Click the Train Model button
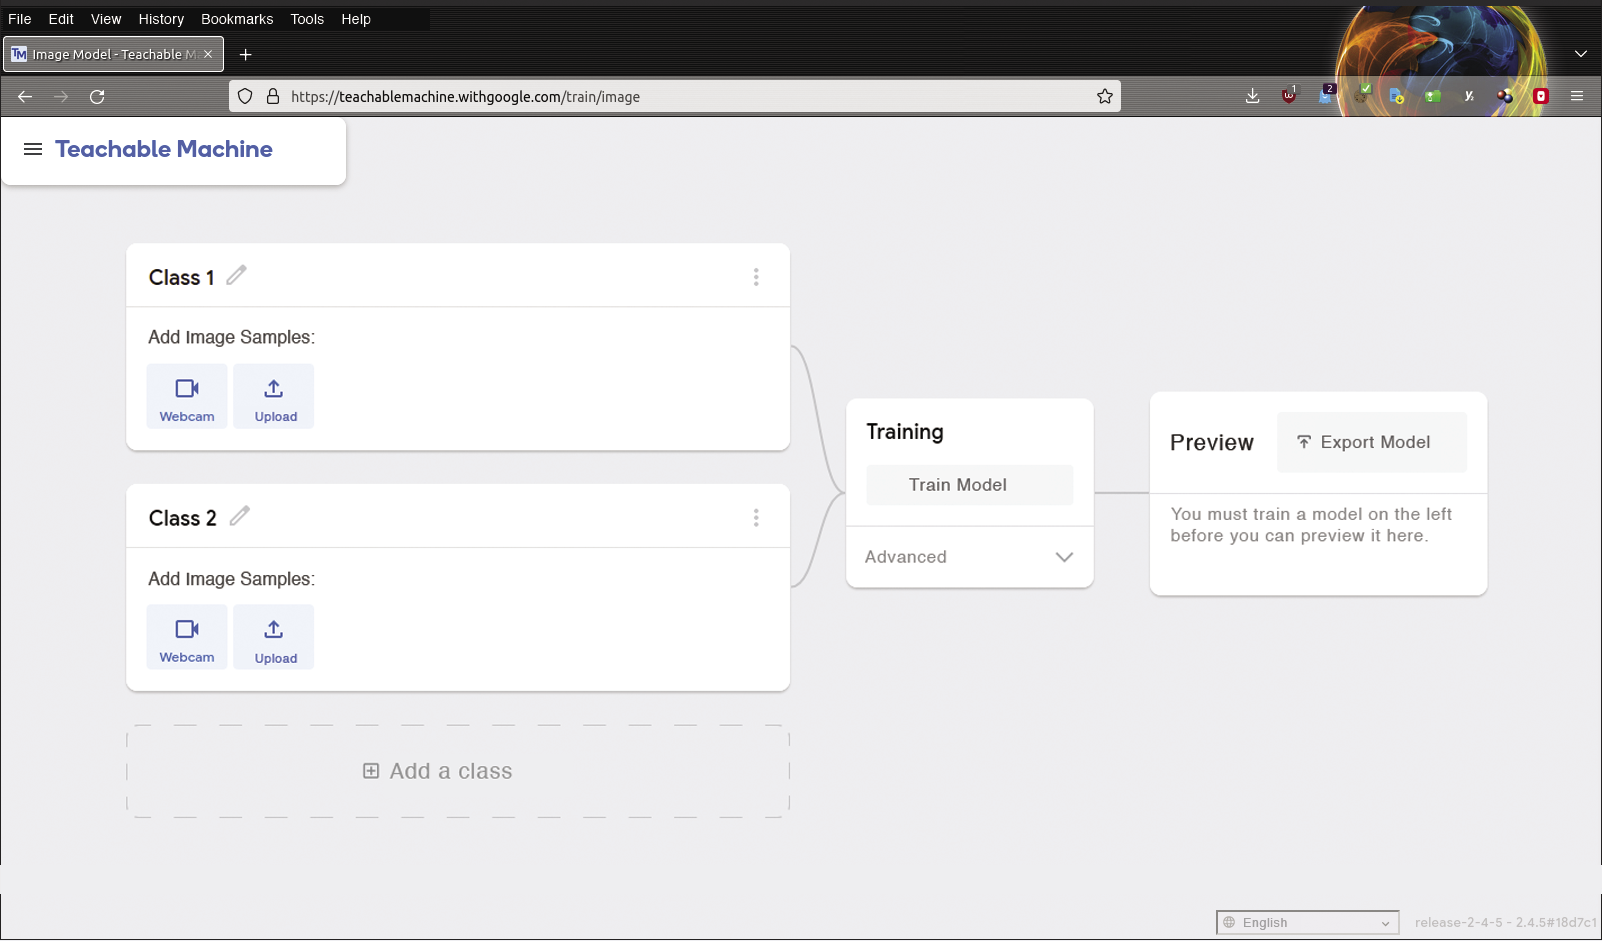Screen dimensions: 1602x941 (x=969, y=485)
